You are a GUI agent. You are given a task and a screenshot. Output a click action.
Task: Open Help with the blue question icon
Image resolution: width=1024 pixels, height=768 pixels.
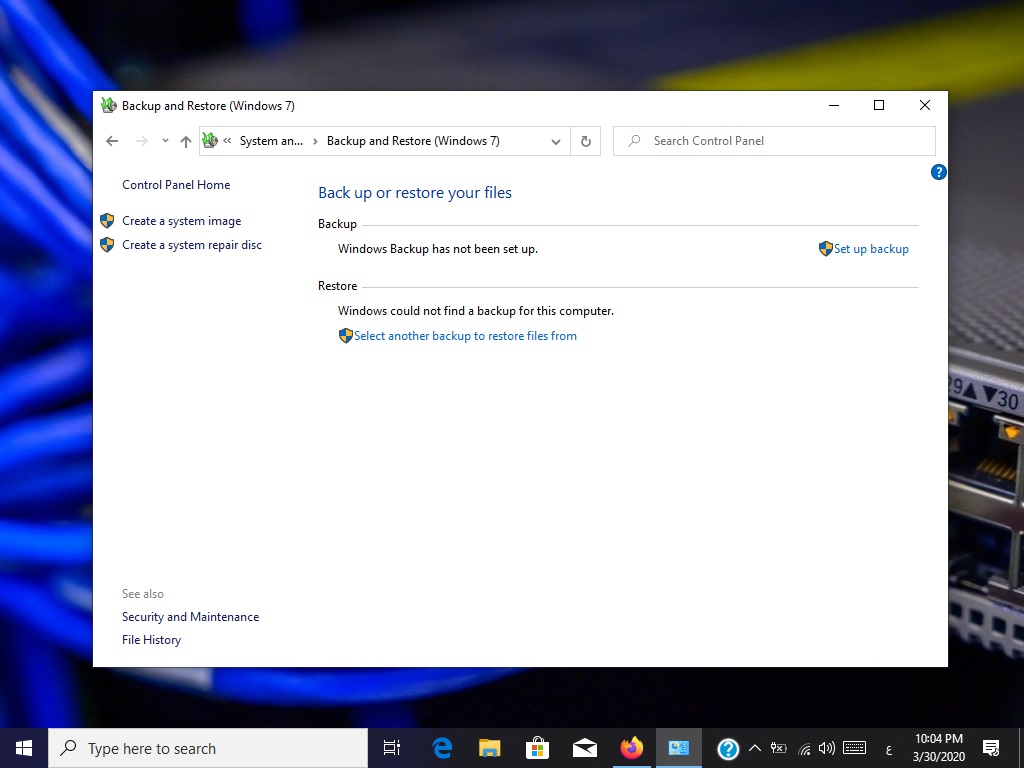(x=938, y=172)
